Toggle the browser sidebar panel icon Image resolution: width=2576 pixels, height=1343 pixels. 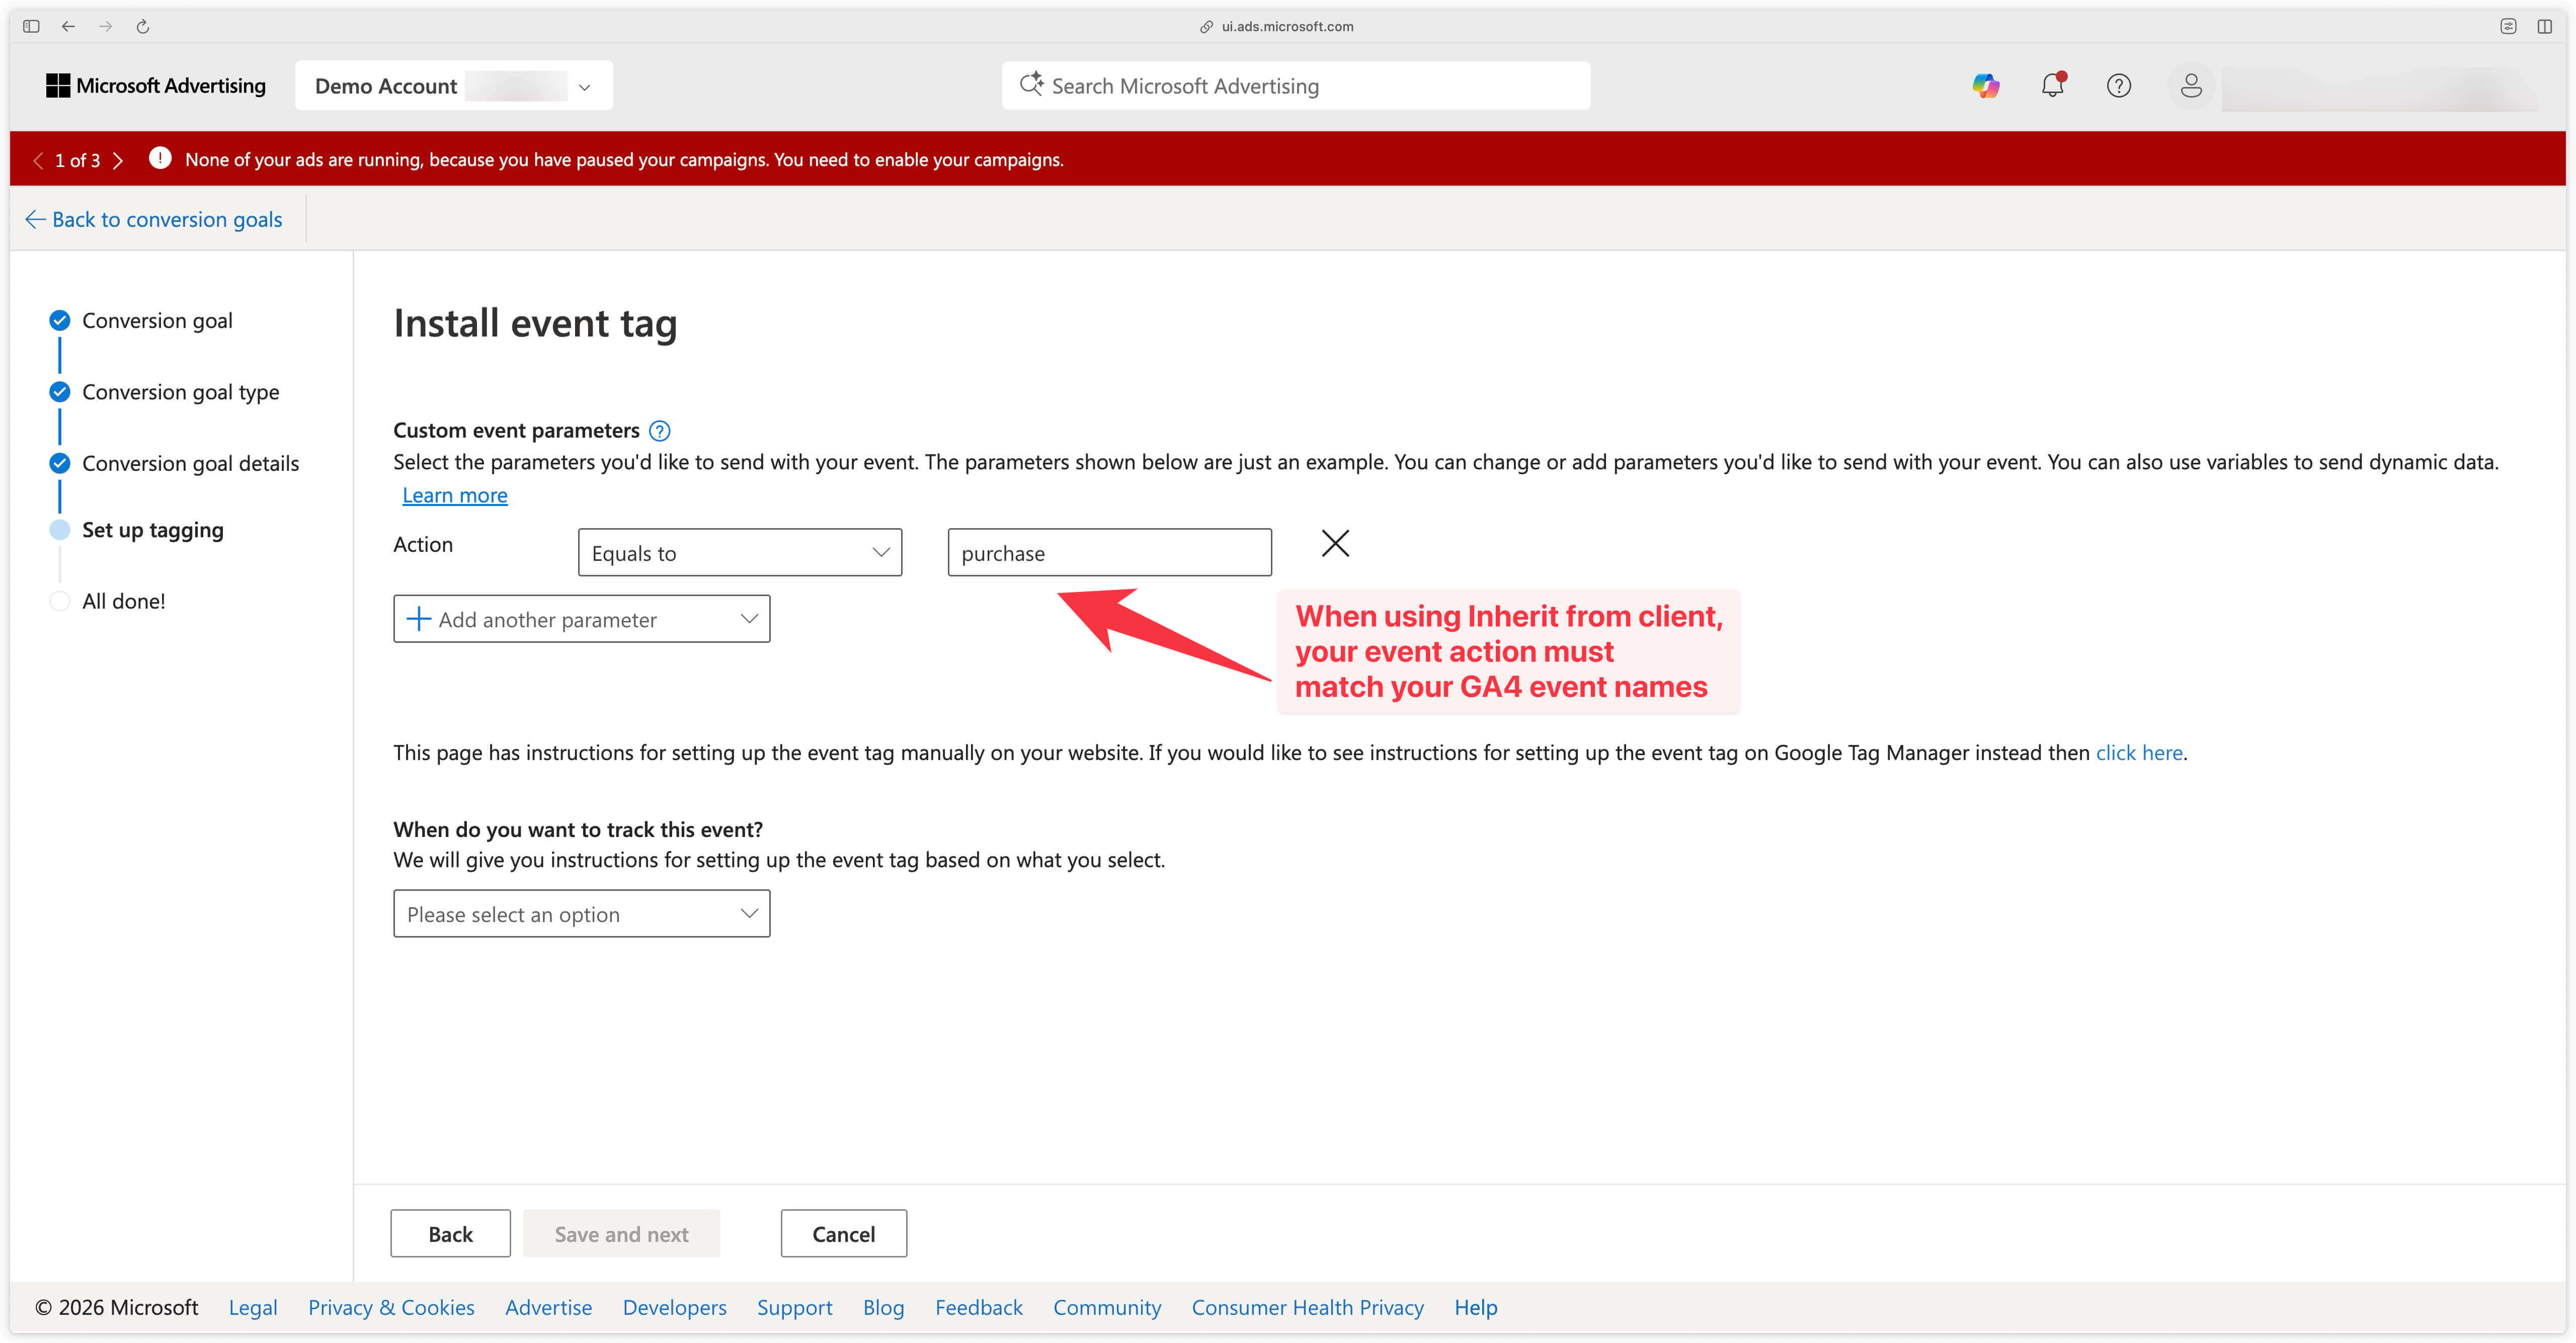(x=30, y=26)
